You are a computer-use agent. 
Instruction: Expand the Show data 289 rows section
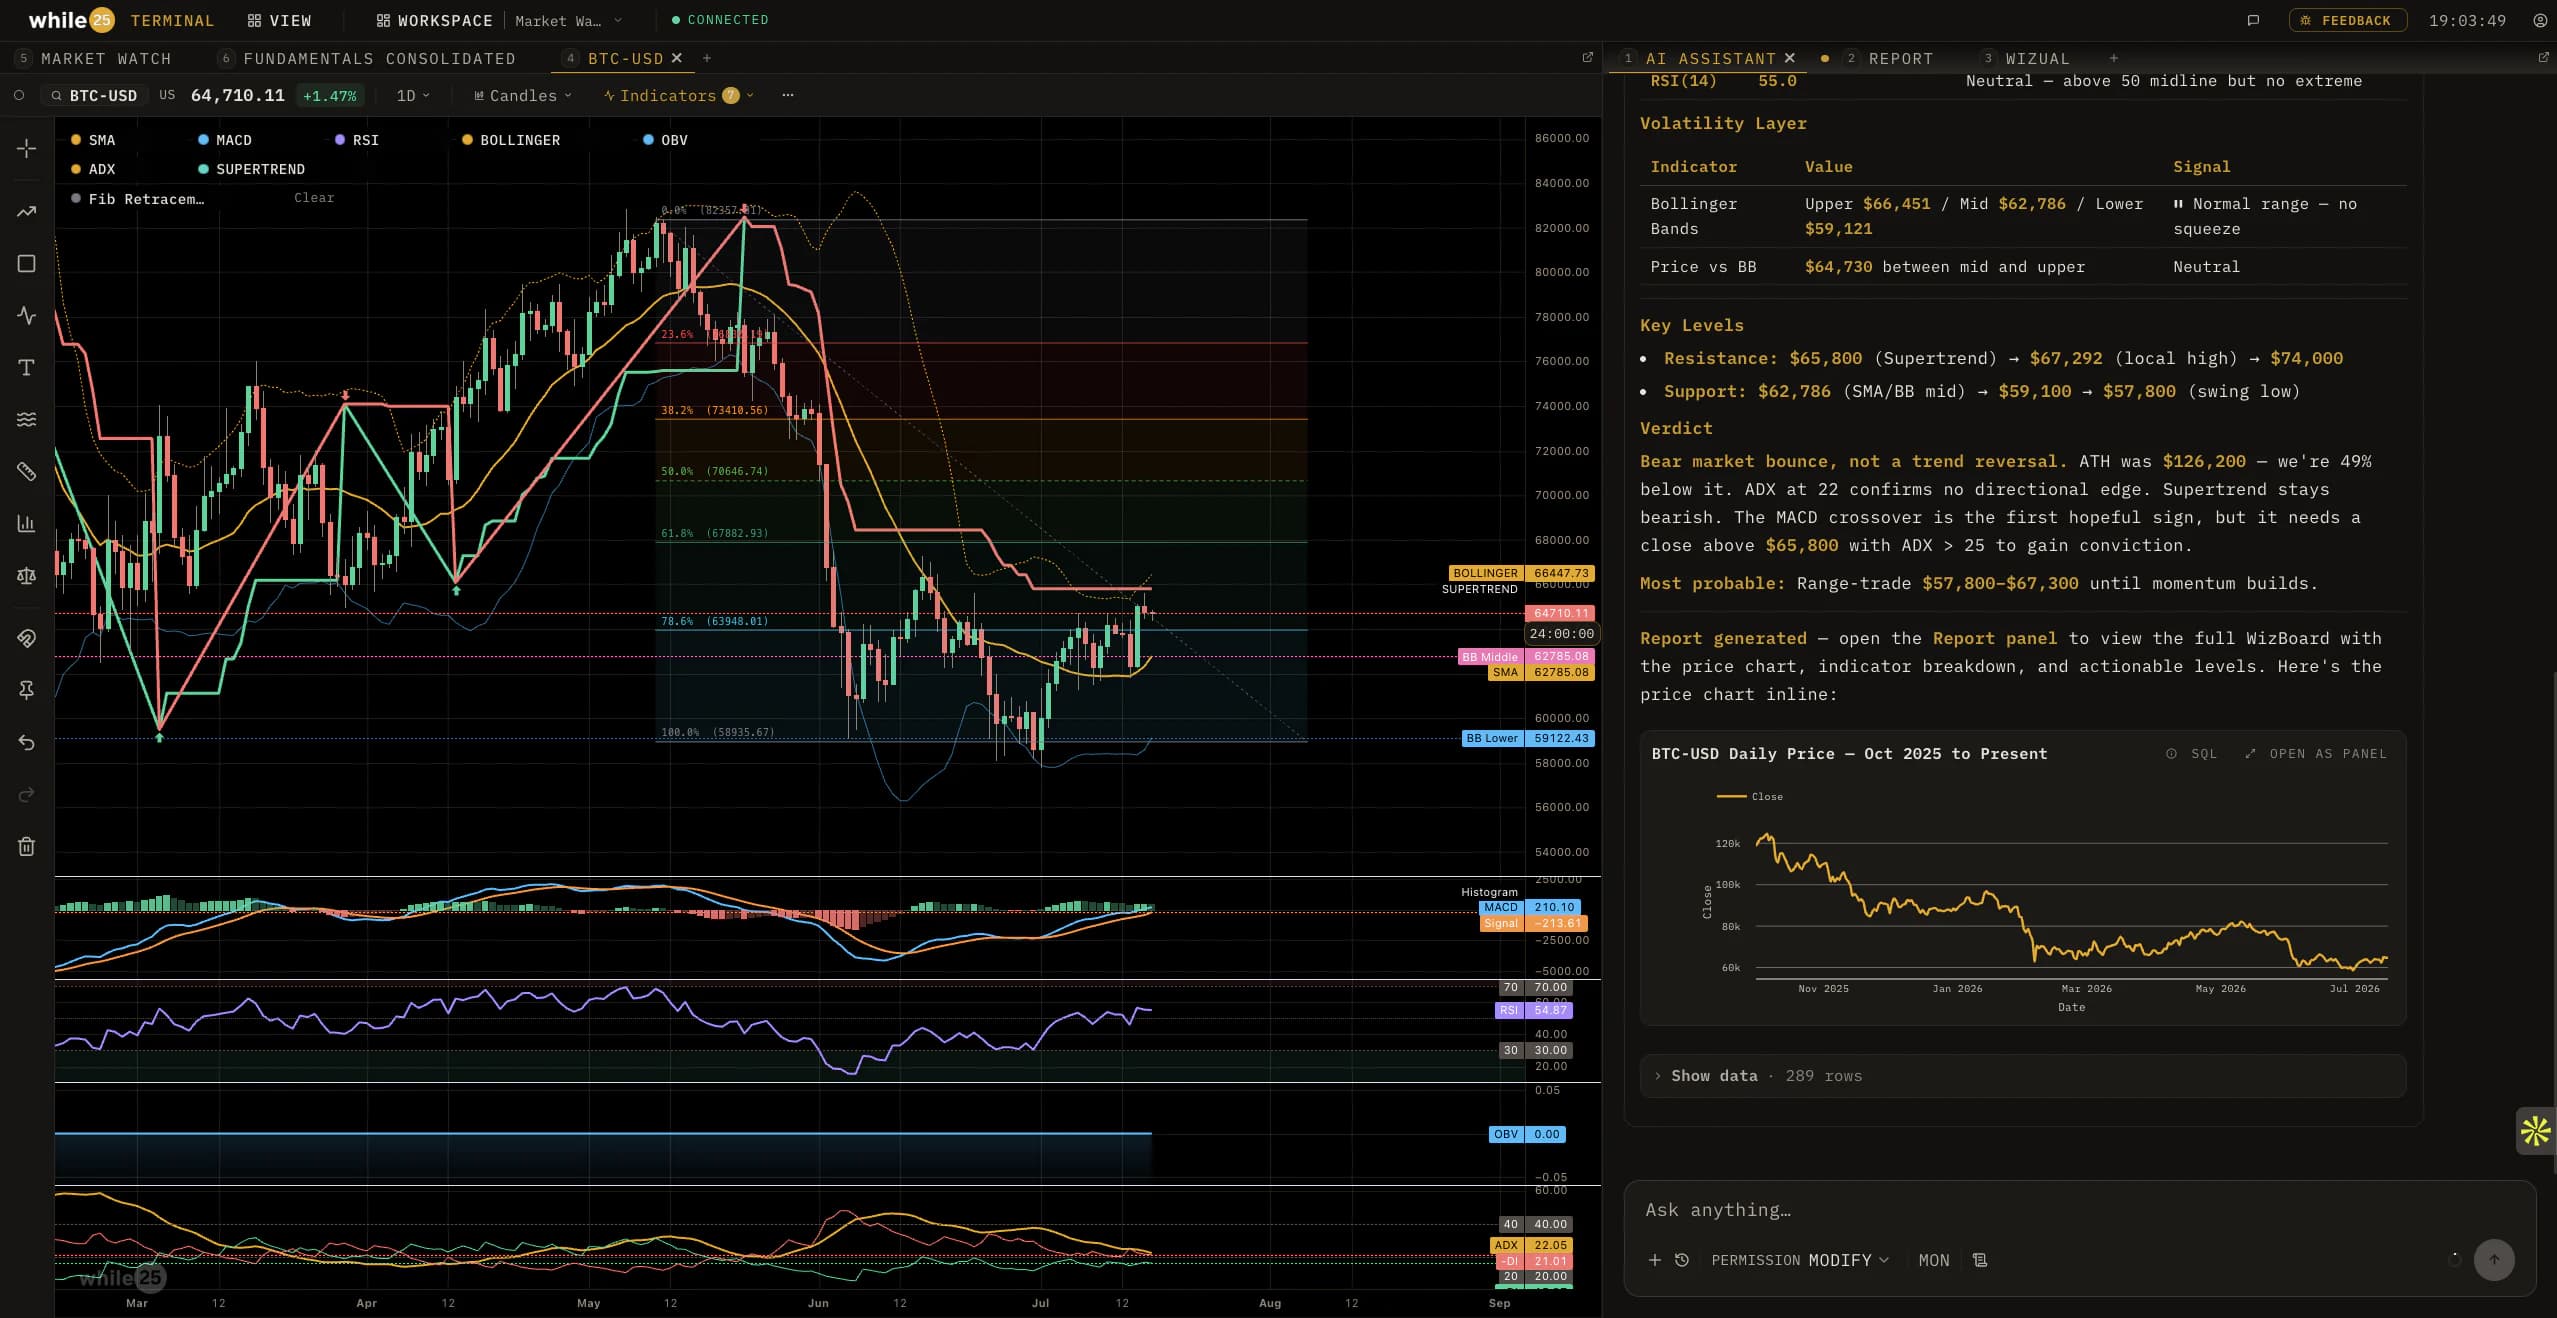(x=2023, y=1076)
